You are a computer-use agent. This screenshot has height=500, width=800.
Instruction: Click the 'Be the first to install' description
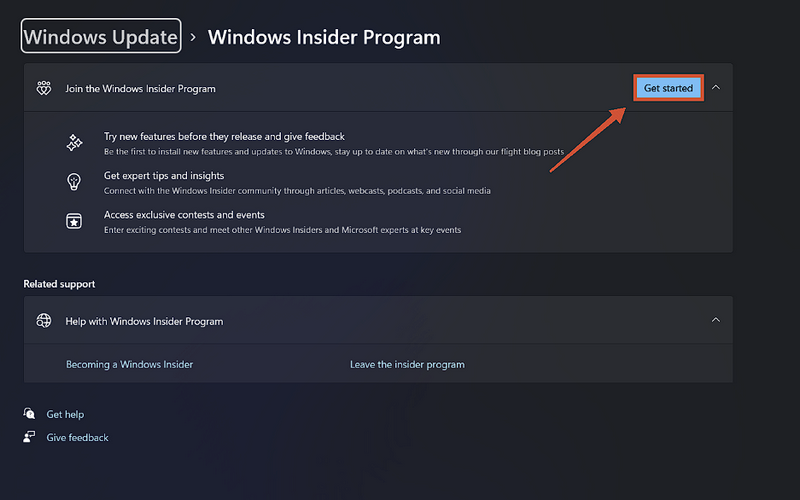[334, 152]
